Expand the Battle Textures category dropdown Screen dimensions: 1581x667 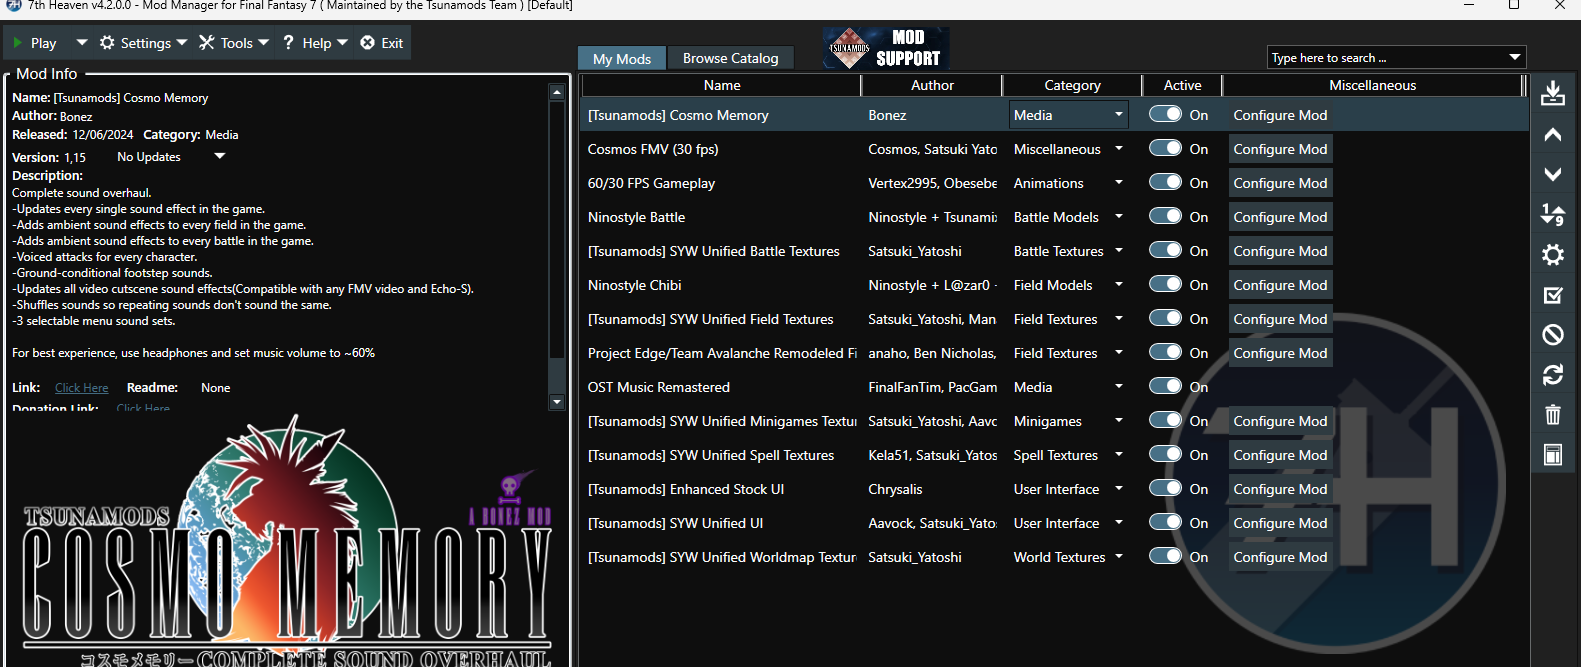coord(1068,251)
